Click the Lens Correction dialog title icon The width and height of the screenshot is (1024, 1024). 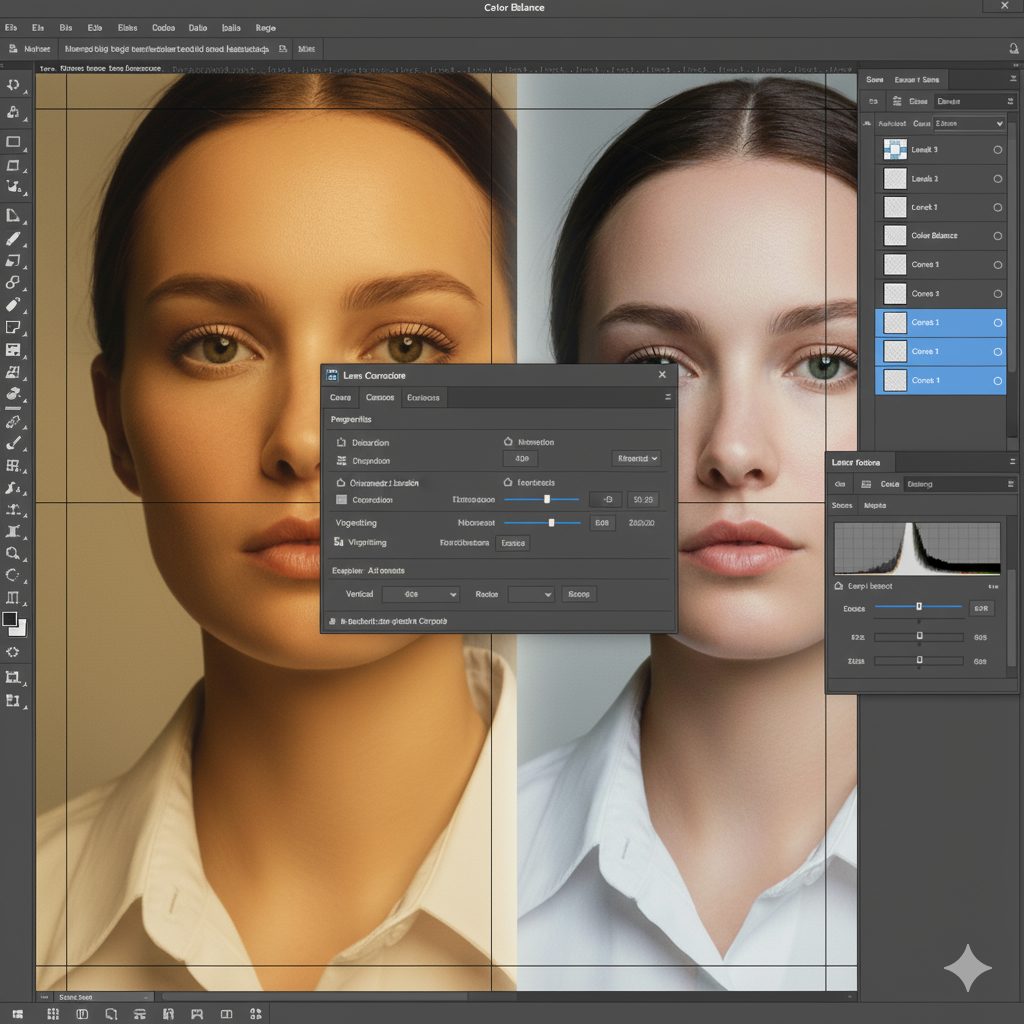pyautogui.click(x=332, y=375)
